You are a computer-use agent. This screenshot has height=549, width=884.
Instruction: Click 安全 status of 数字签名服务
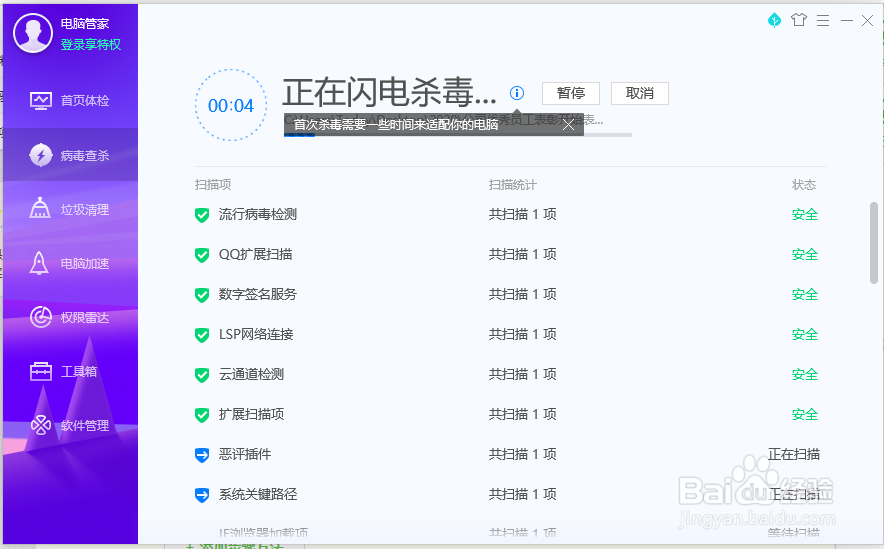805,294
